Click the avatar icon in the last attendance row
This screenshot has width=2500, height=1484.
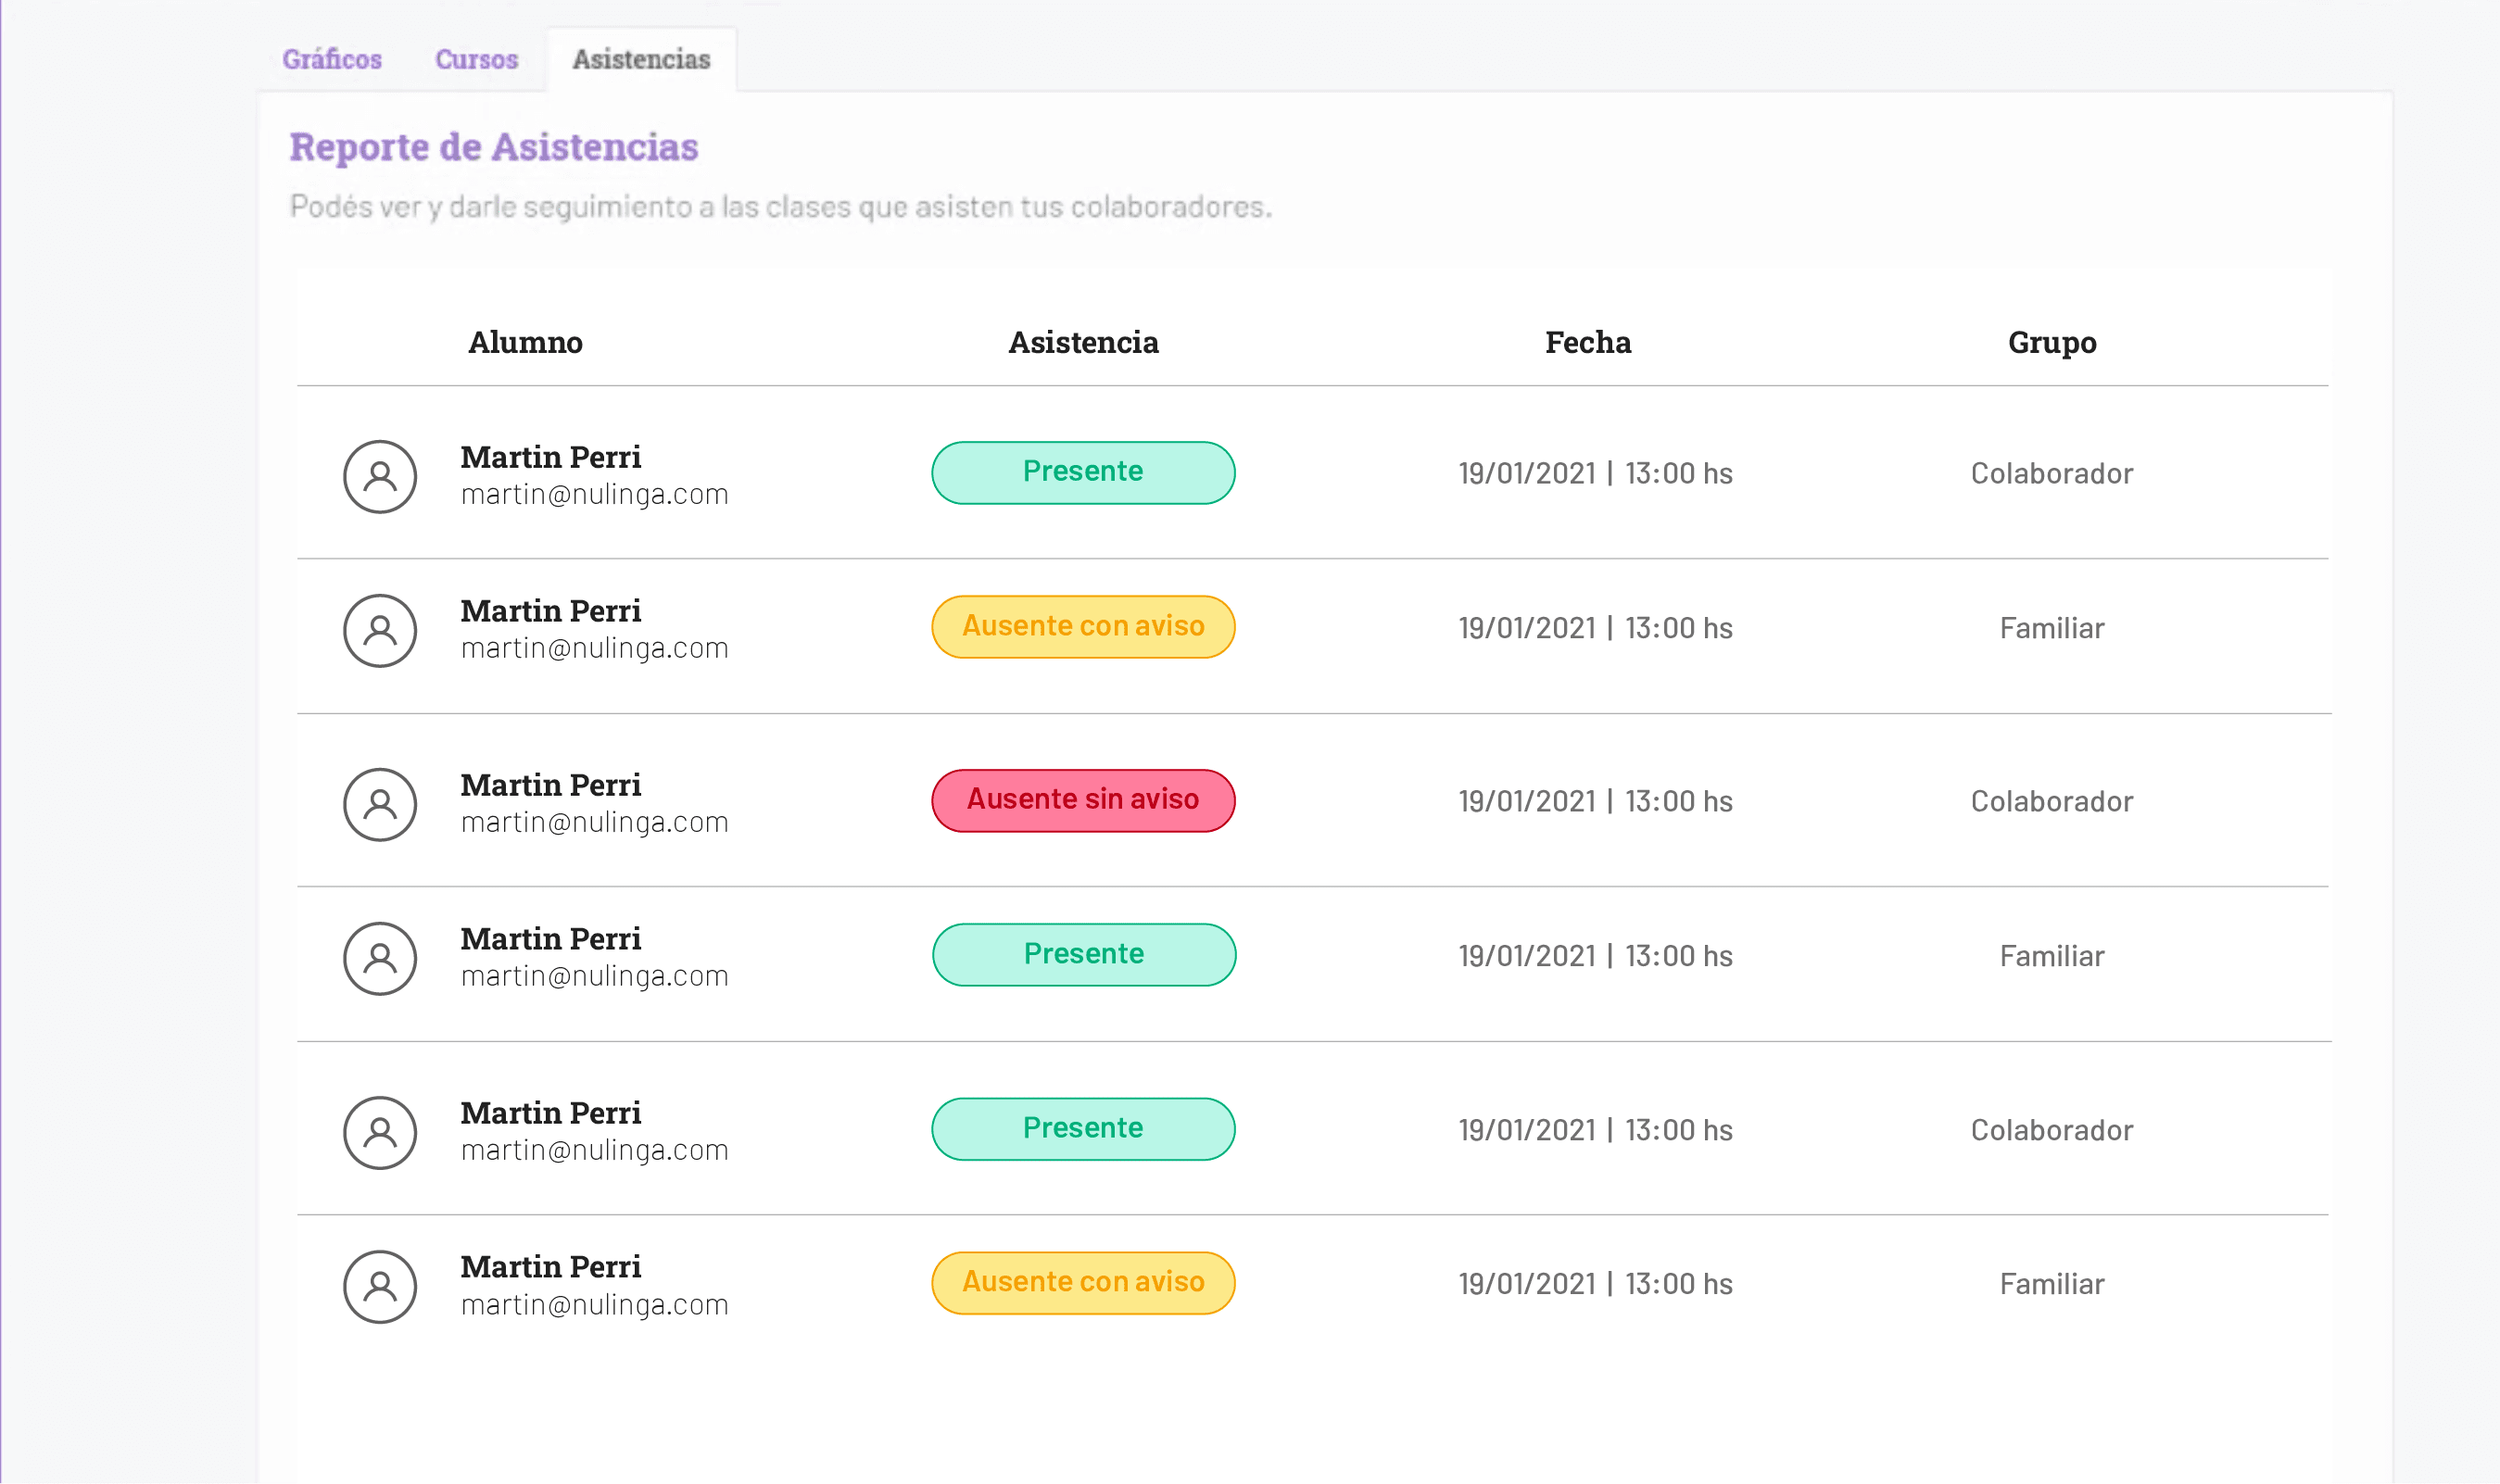pyautogui.click(x=380, y=1287)
